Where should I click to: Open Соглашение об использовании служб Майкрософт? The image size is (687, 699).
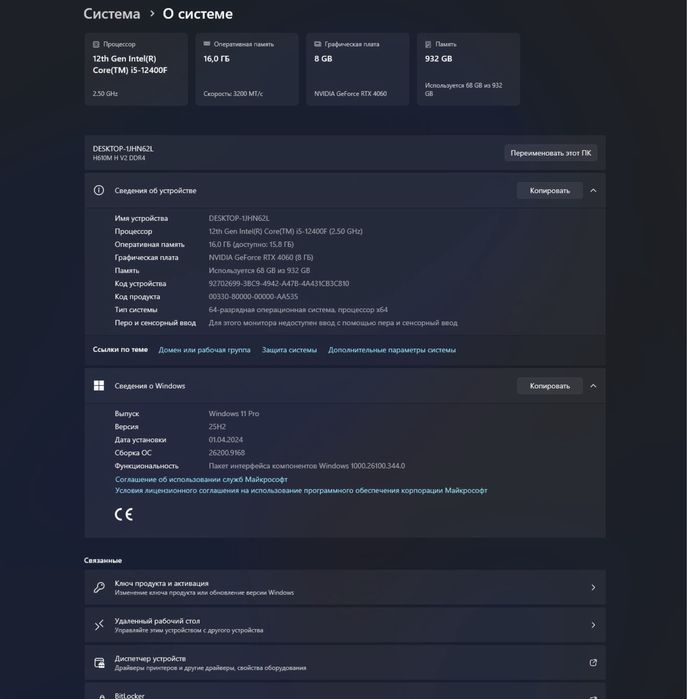201,479
